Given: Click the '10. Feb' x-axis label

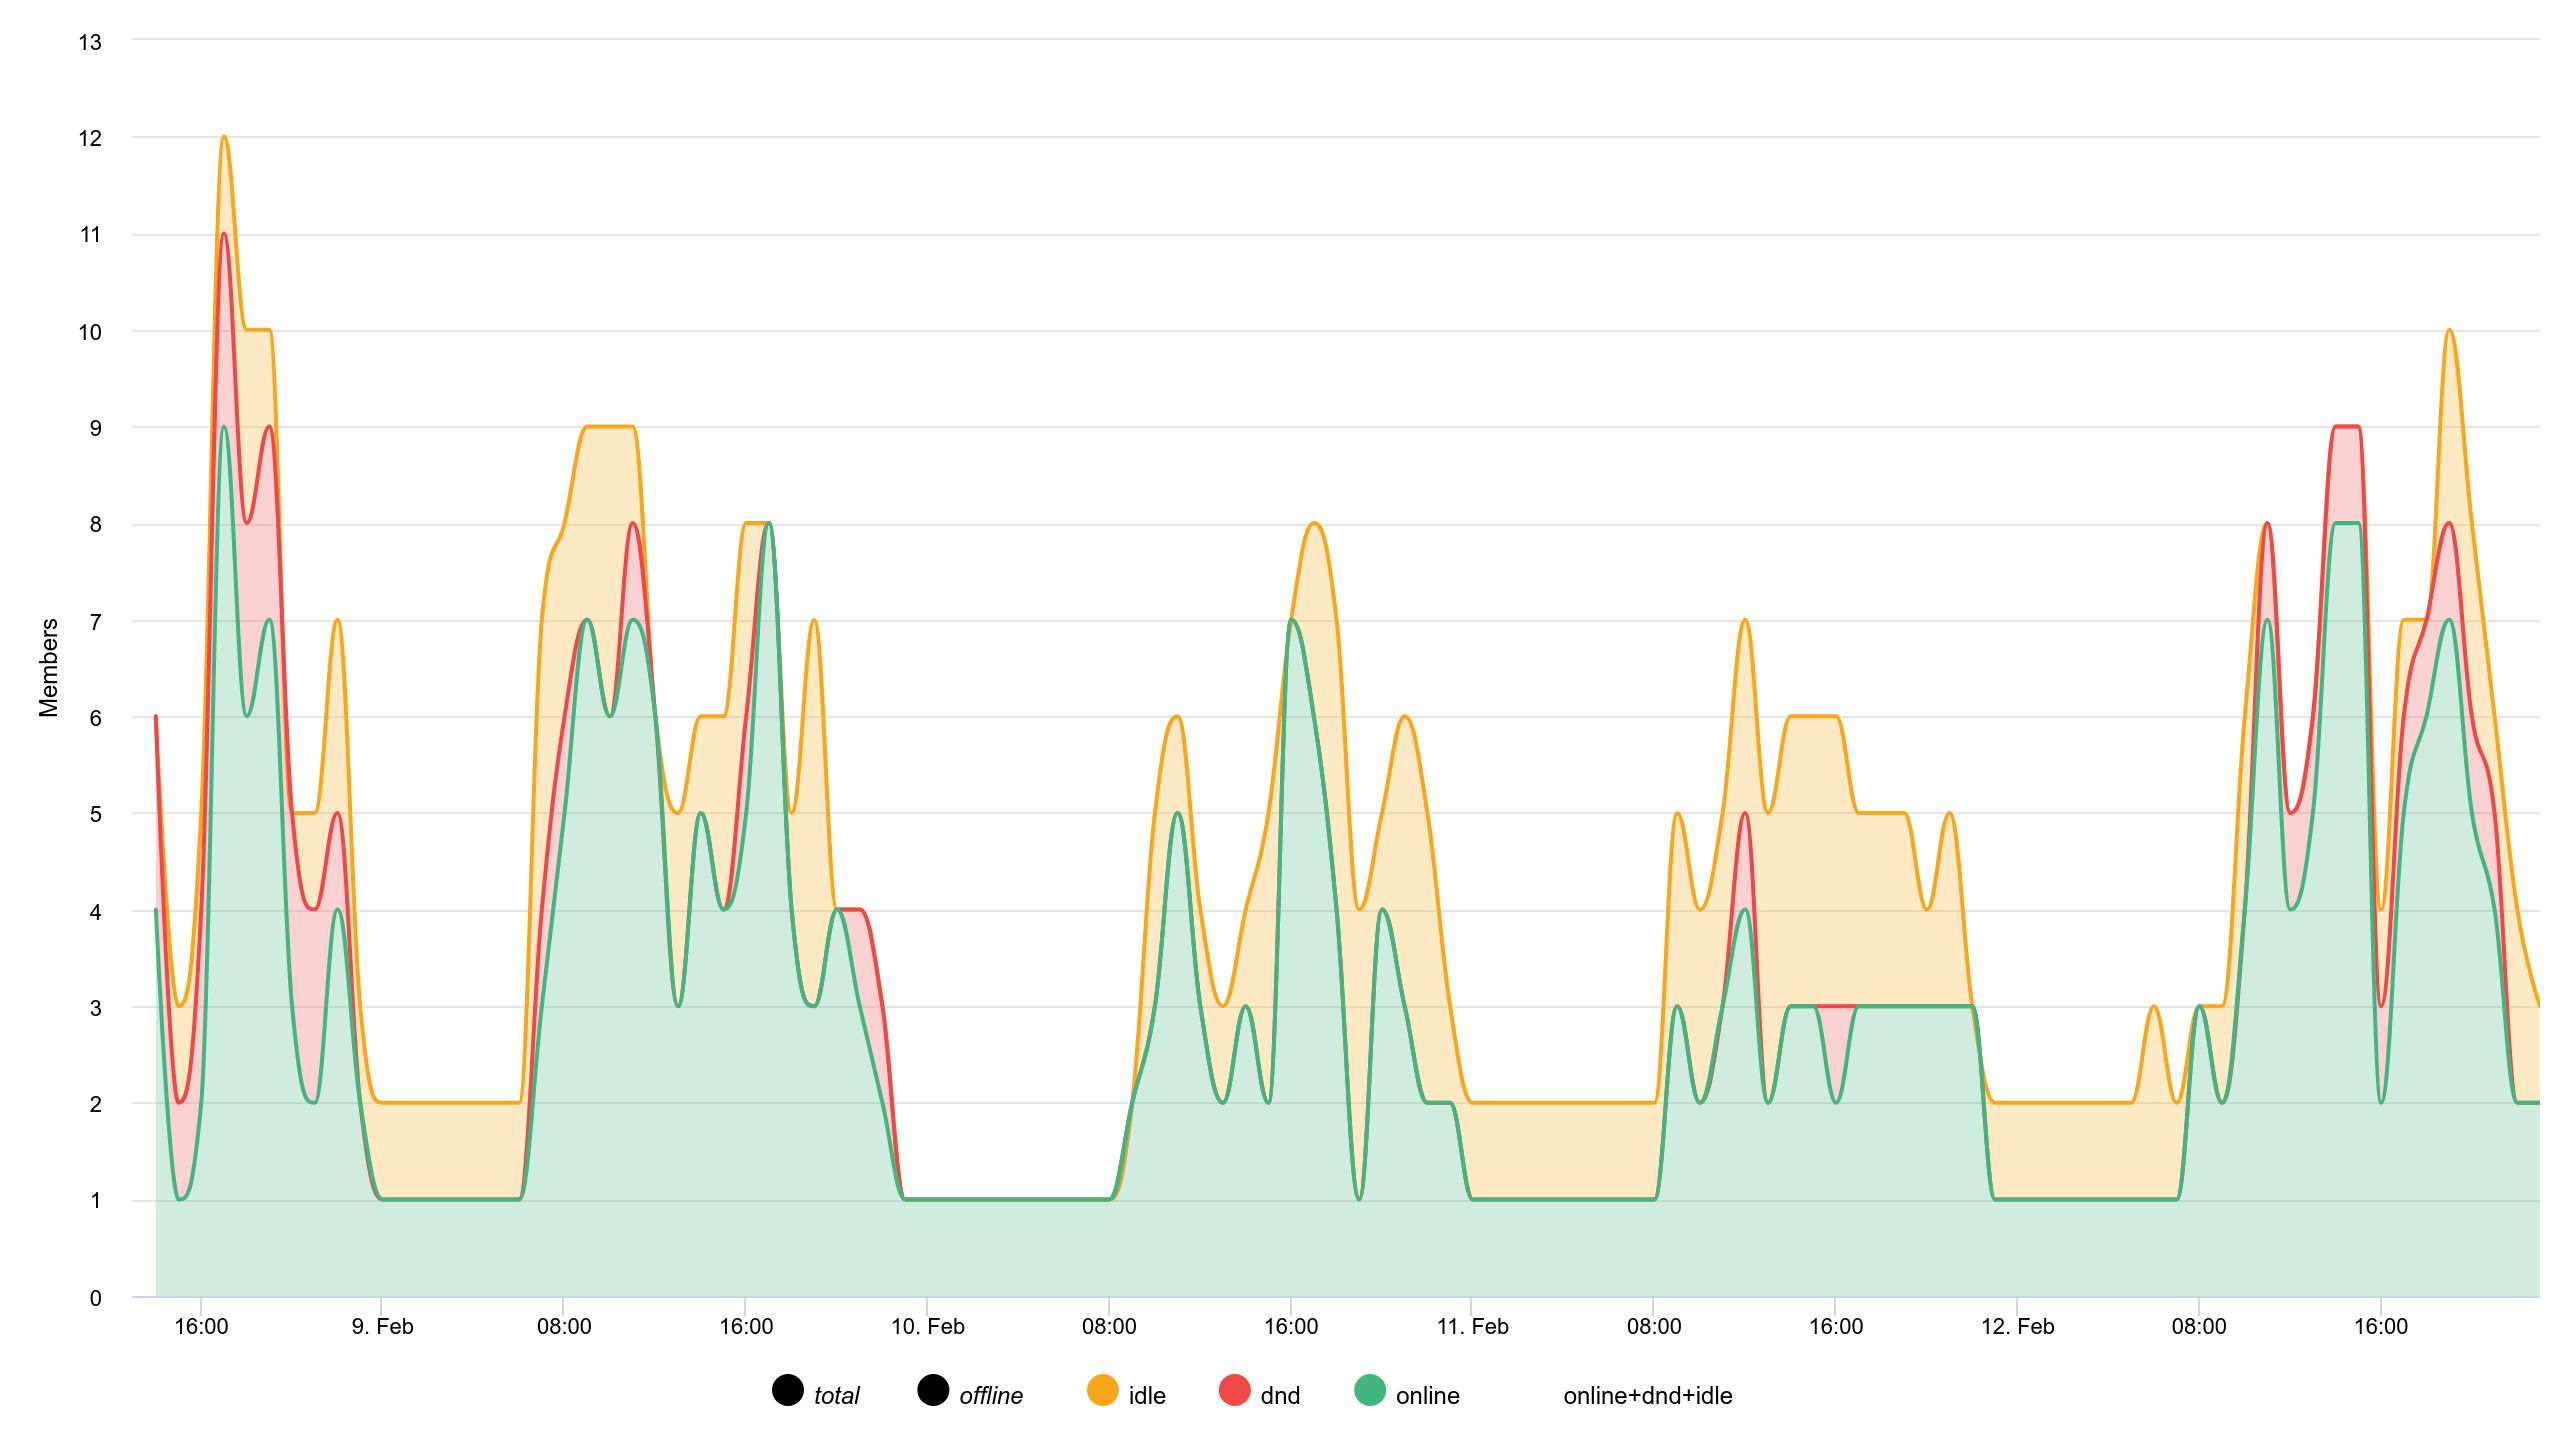Looking at the screenshot, I should [927, 1327].
